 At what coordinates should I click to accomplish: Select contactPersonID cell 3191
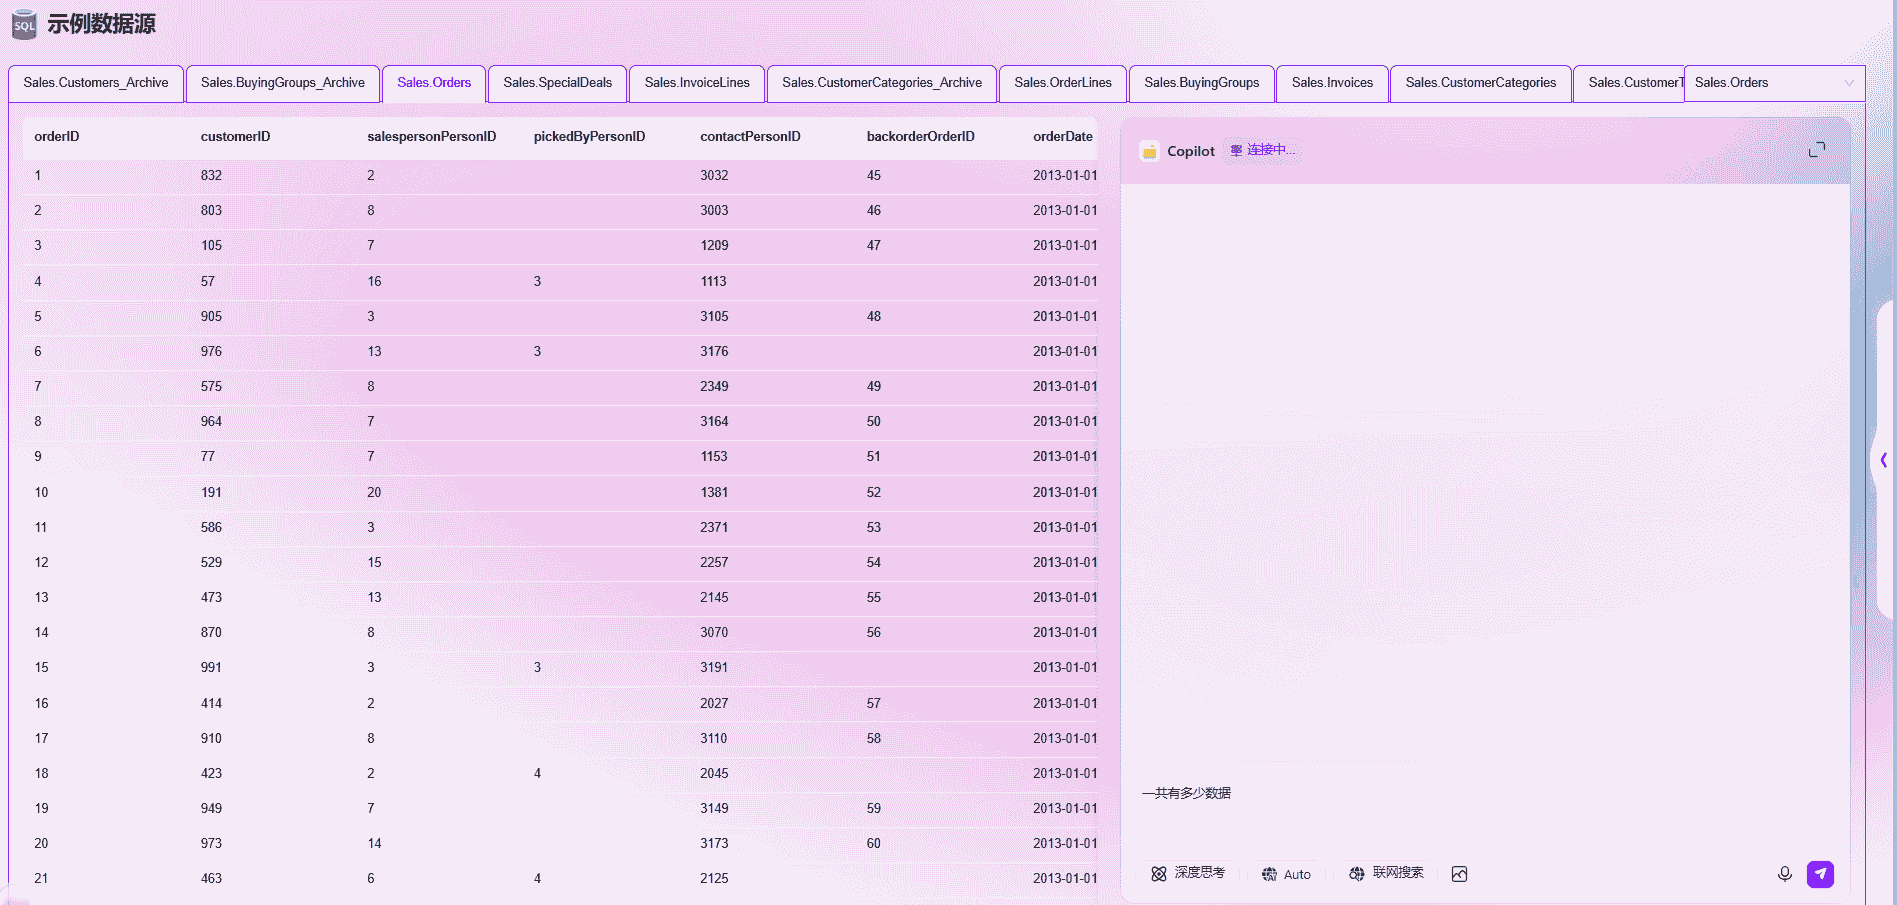(714, 668)
